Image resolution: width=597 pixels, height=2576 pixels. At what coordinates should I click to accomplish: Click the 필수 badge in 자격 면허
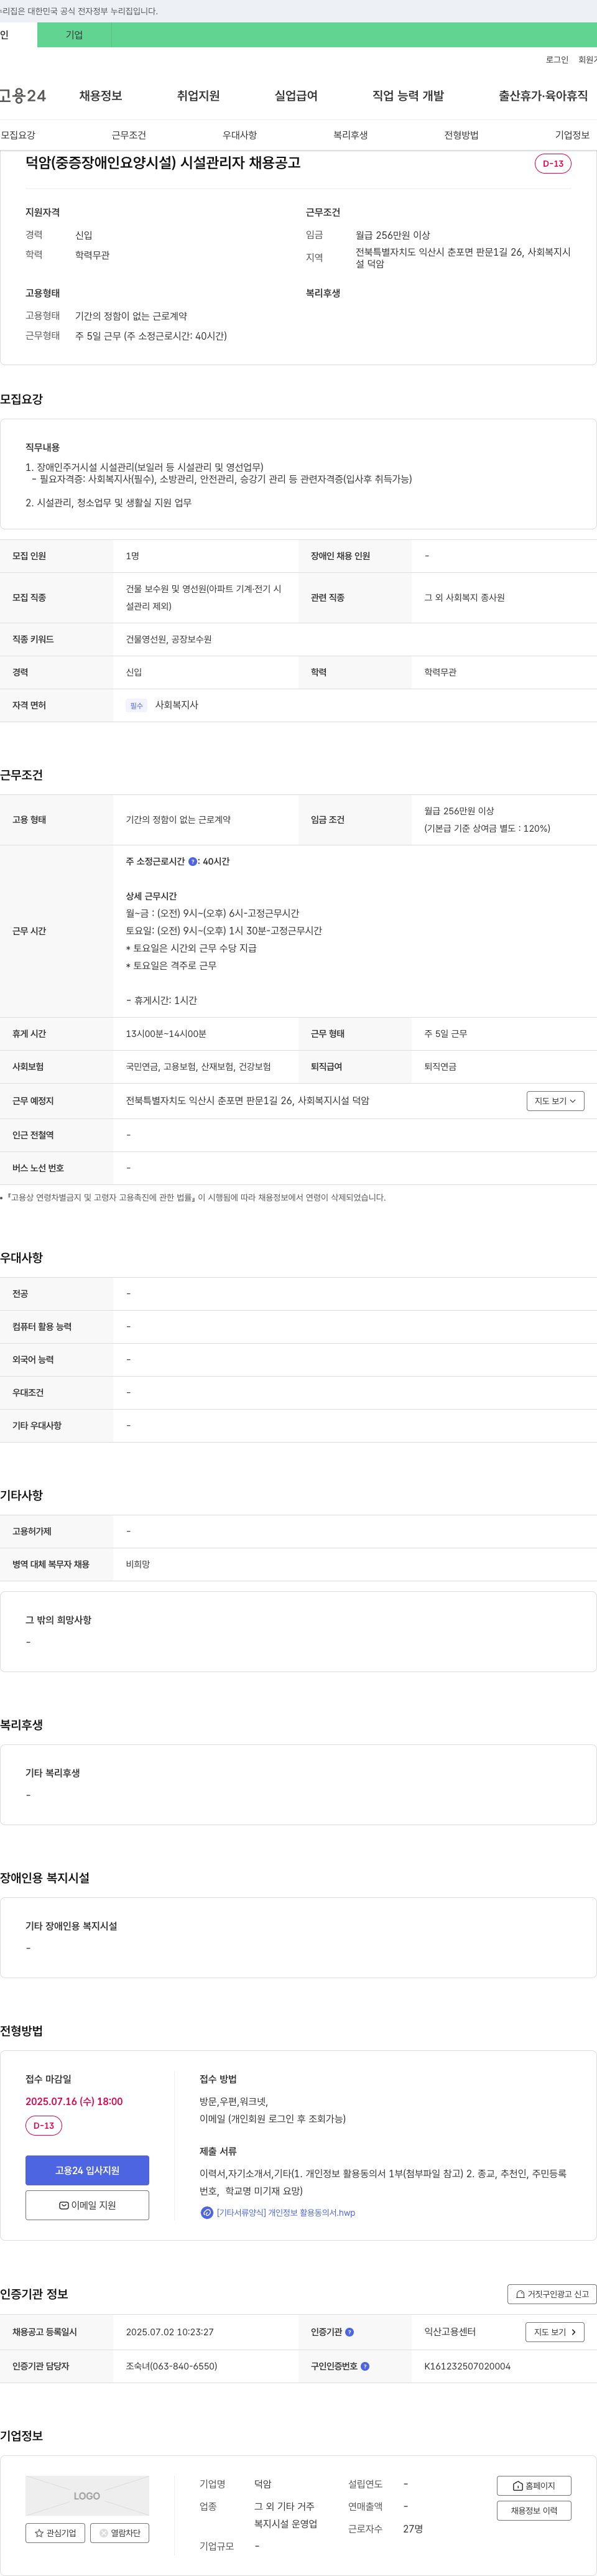click(x=137, y=706)
